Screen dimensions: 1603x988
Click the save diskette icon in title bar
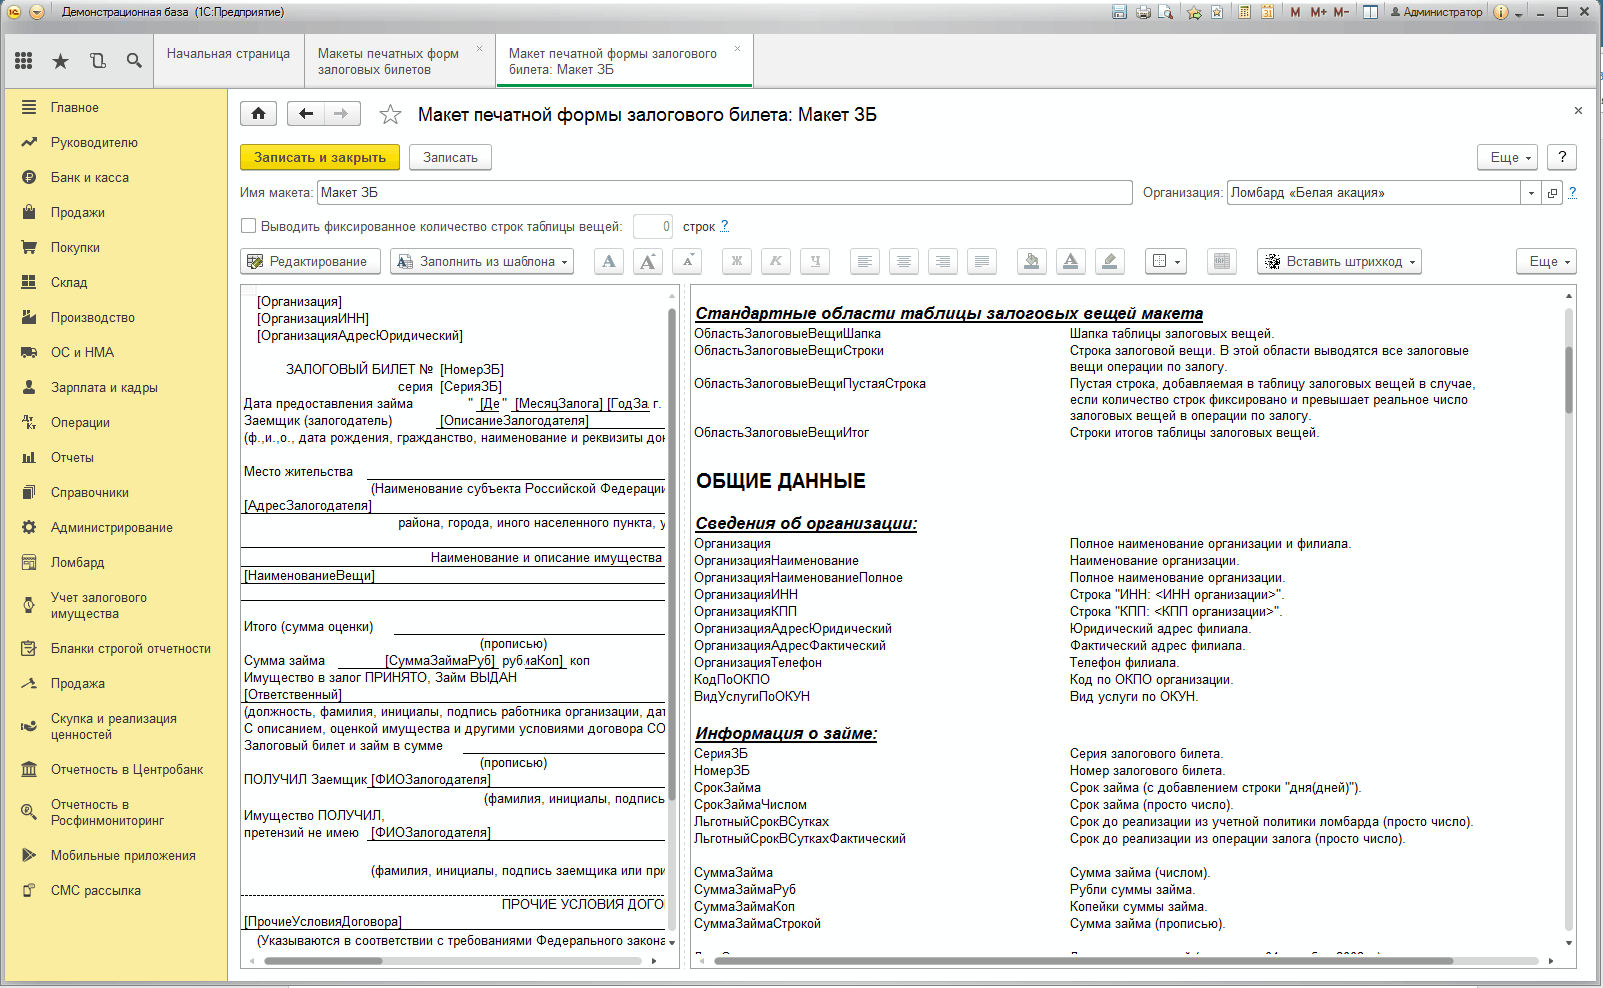(1119, 12)
